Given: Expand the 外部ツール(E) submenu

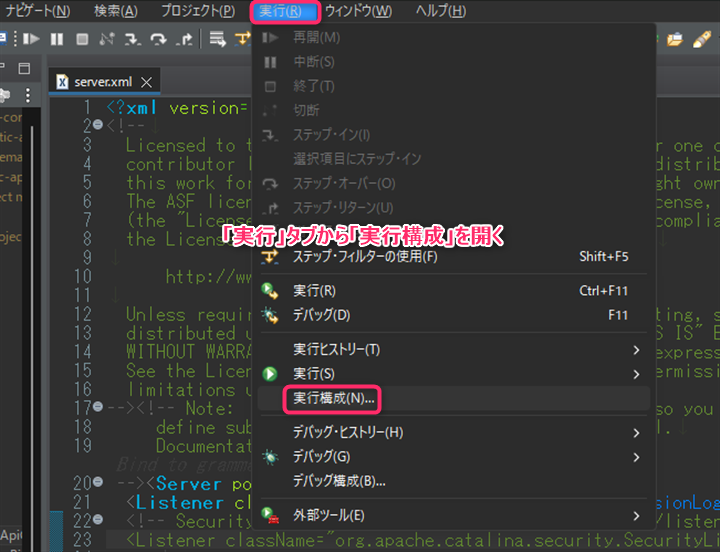Looking at the screenshot, I should tap(454, 516).
